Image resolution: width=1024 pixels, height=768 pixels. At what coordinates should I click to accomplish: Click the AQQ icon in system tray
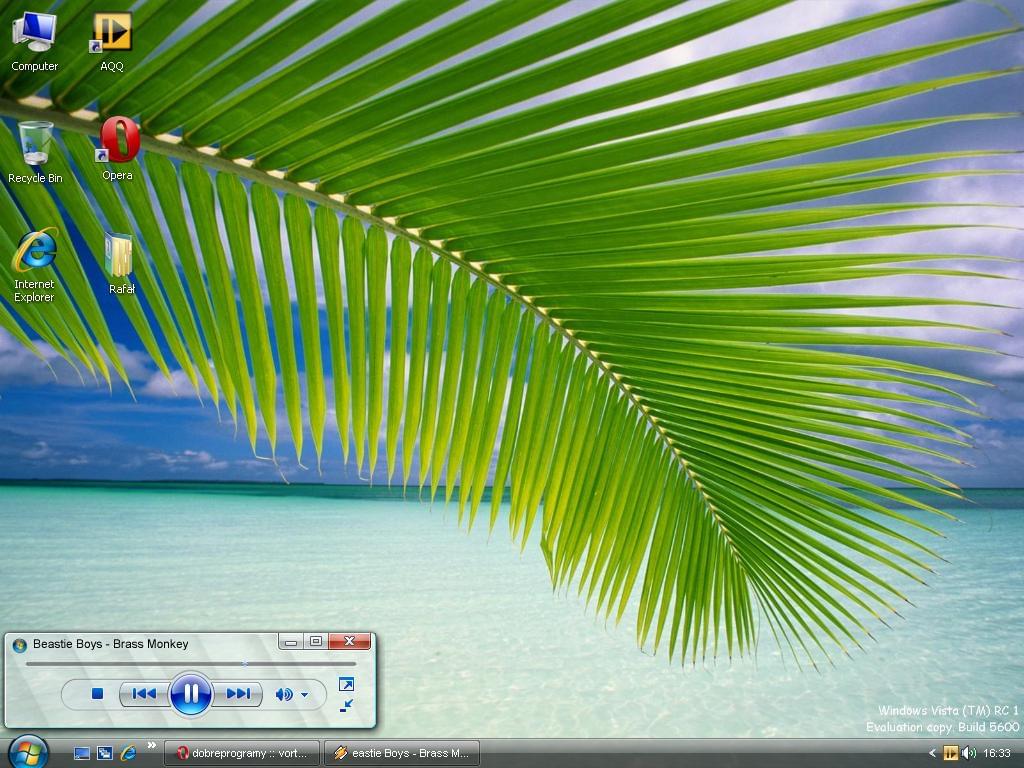(950, 753)
